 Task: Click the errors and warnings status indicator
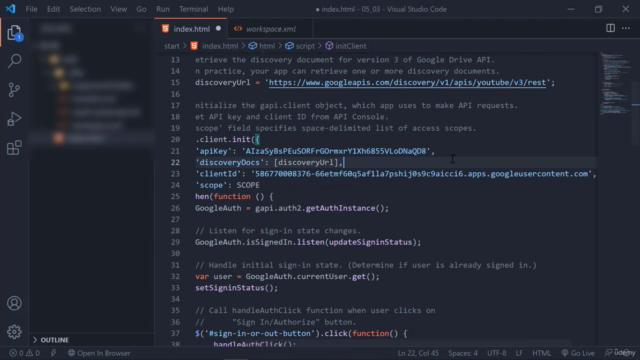pos(24,353)
